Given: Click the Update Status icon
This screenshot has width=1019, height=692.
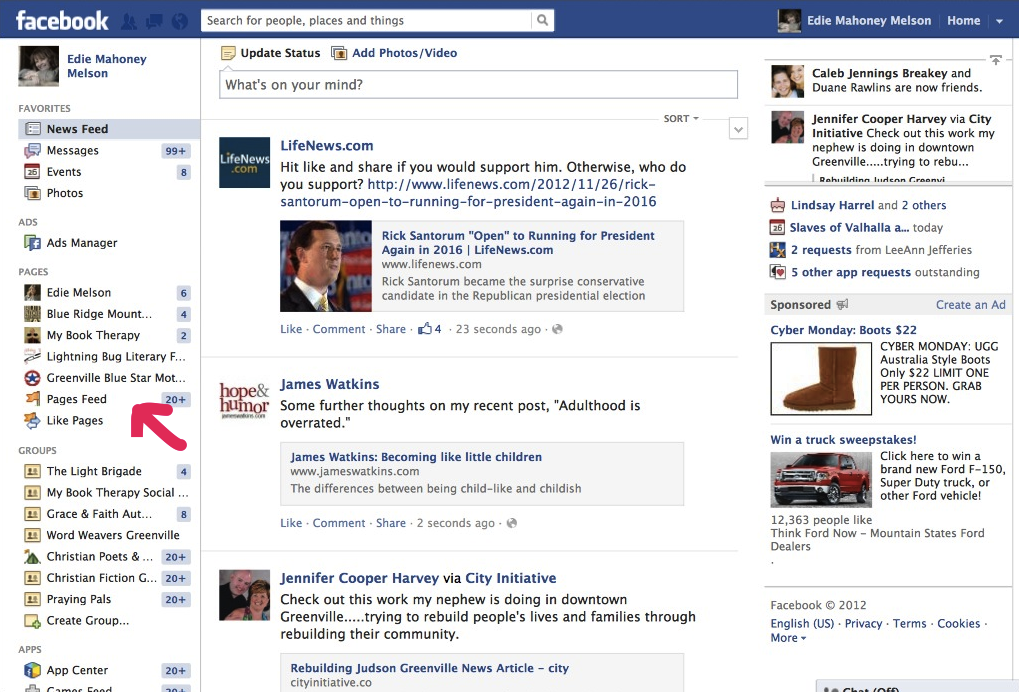Looking at the screenshot, I should 228,53.
